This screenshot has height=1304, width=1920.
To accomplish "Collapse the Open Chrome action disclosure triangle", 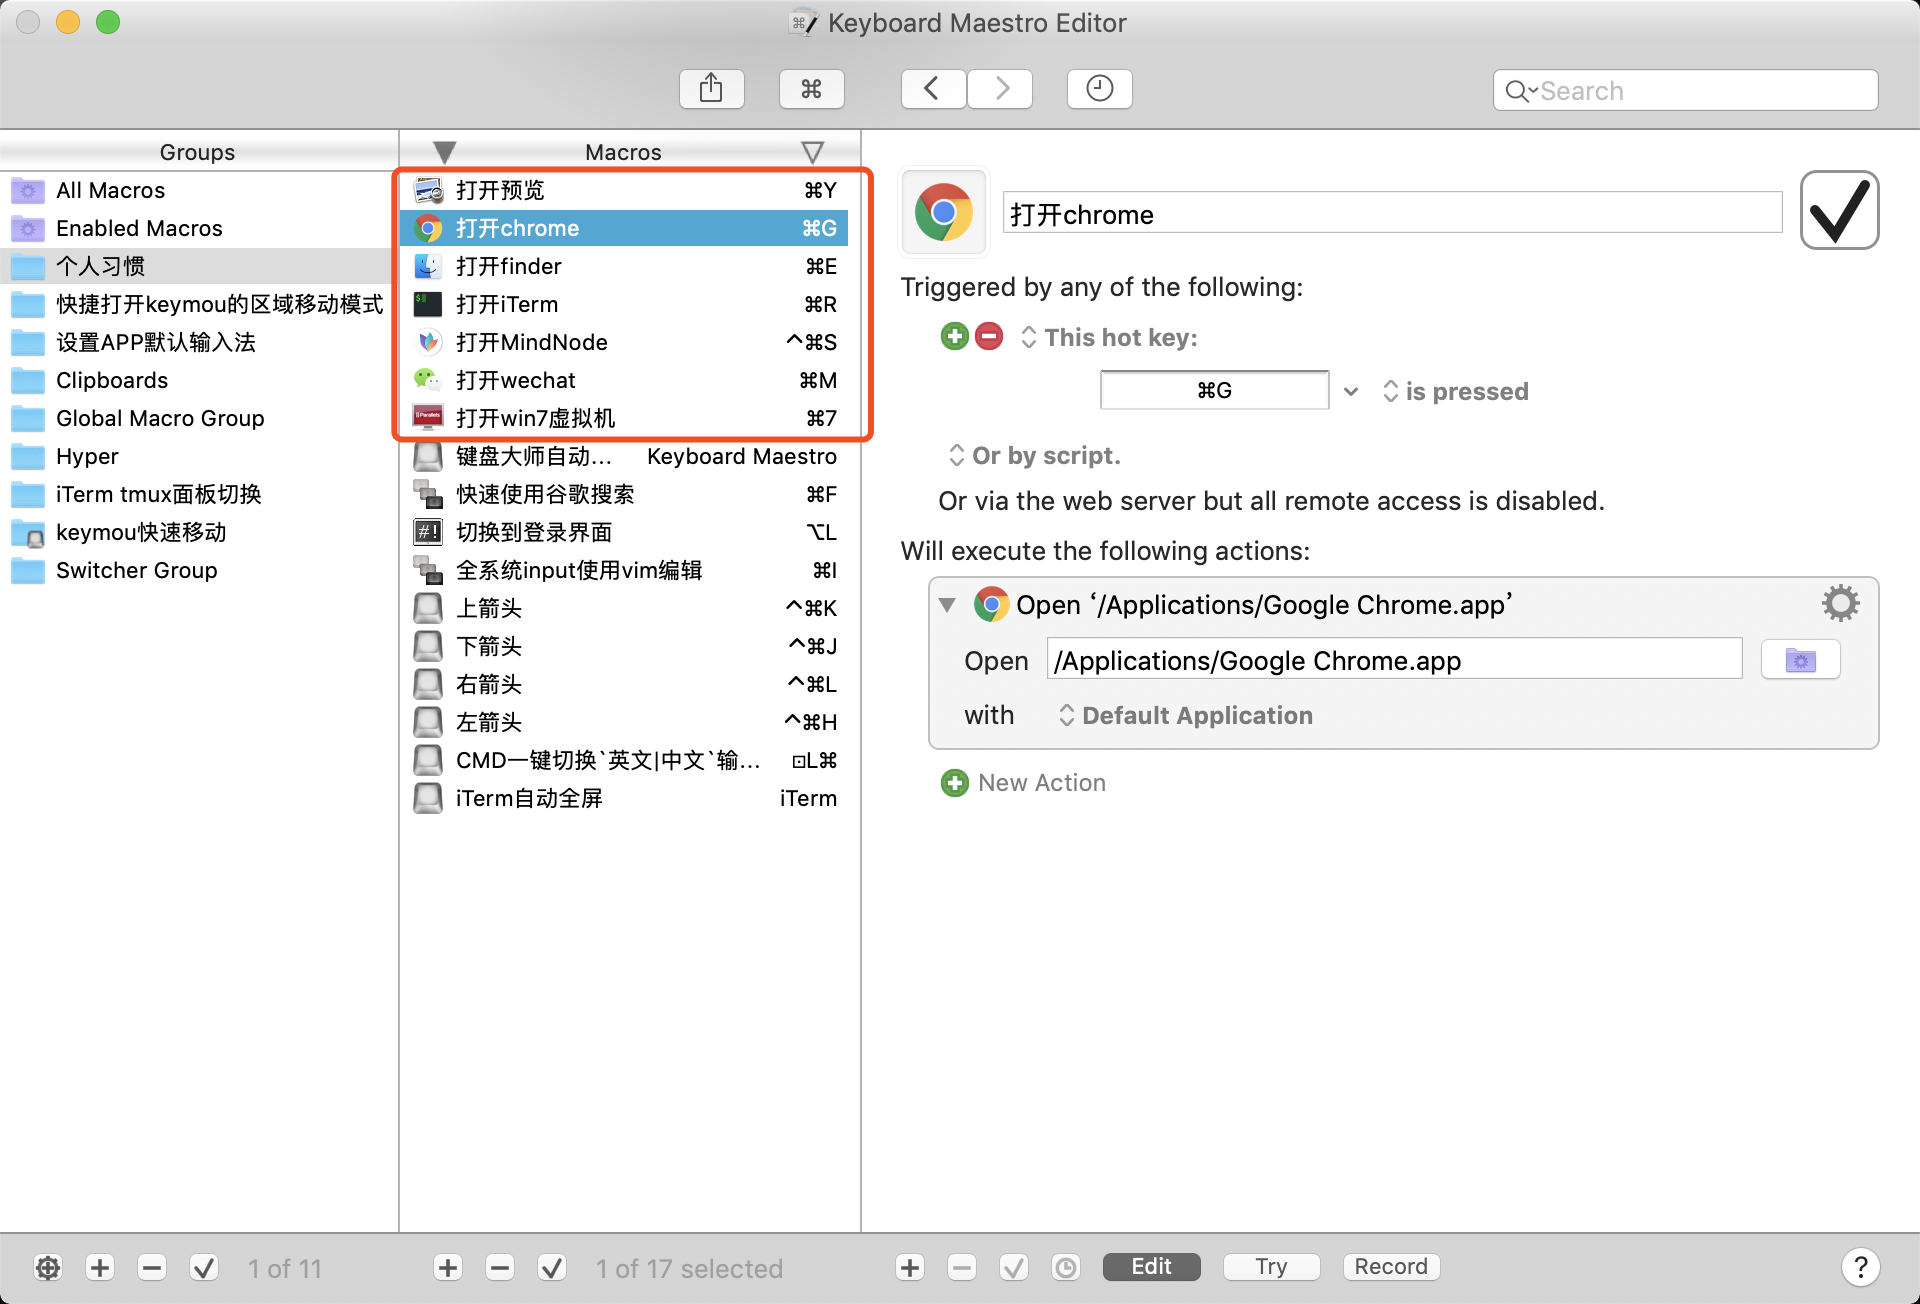I will pos(947,605).
